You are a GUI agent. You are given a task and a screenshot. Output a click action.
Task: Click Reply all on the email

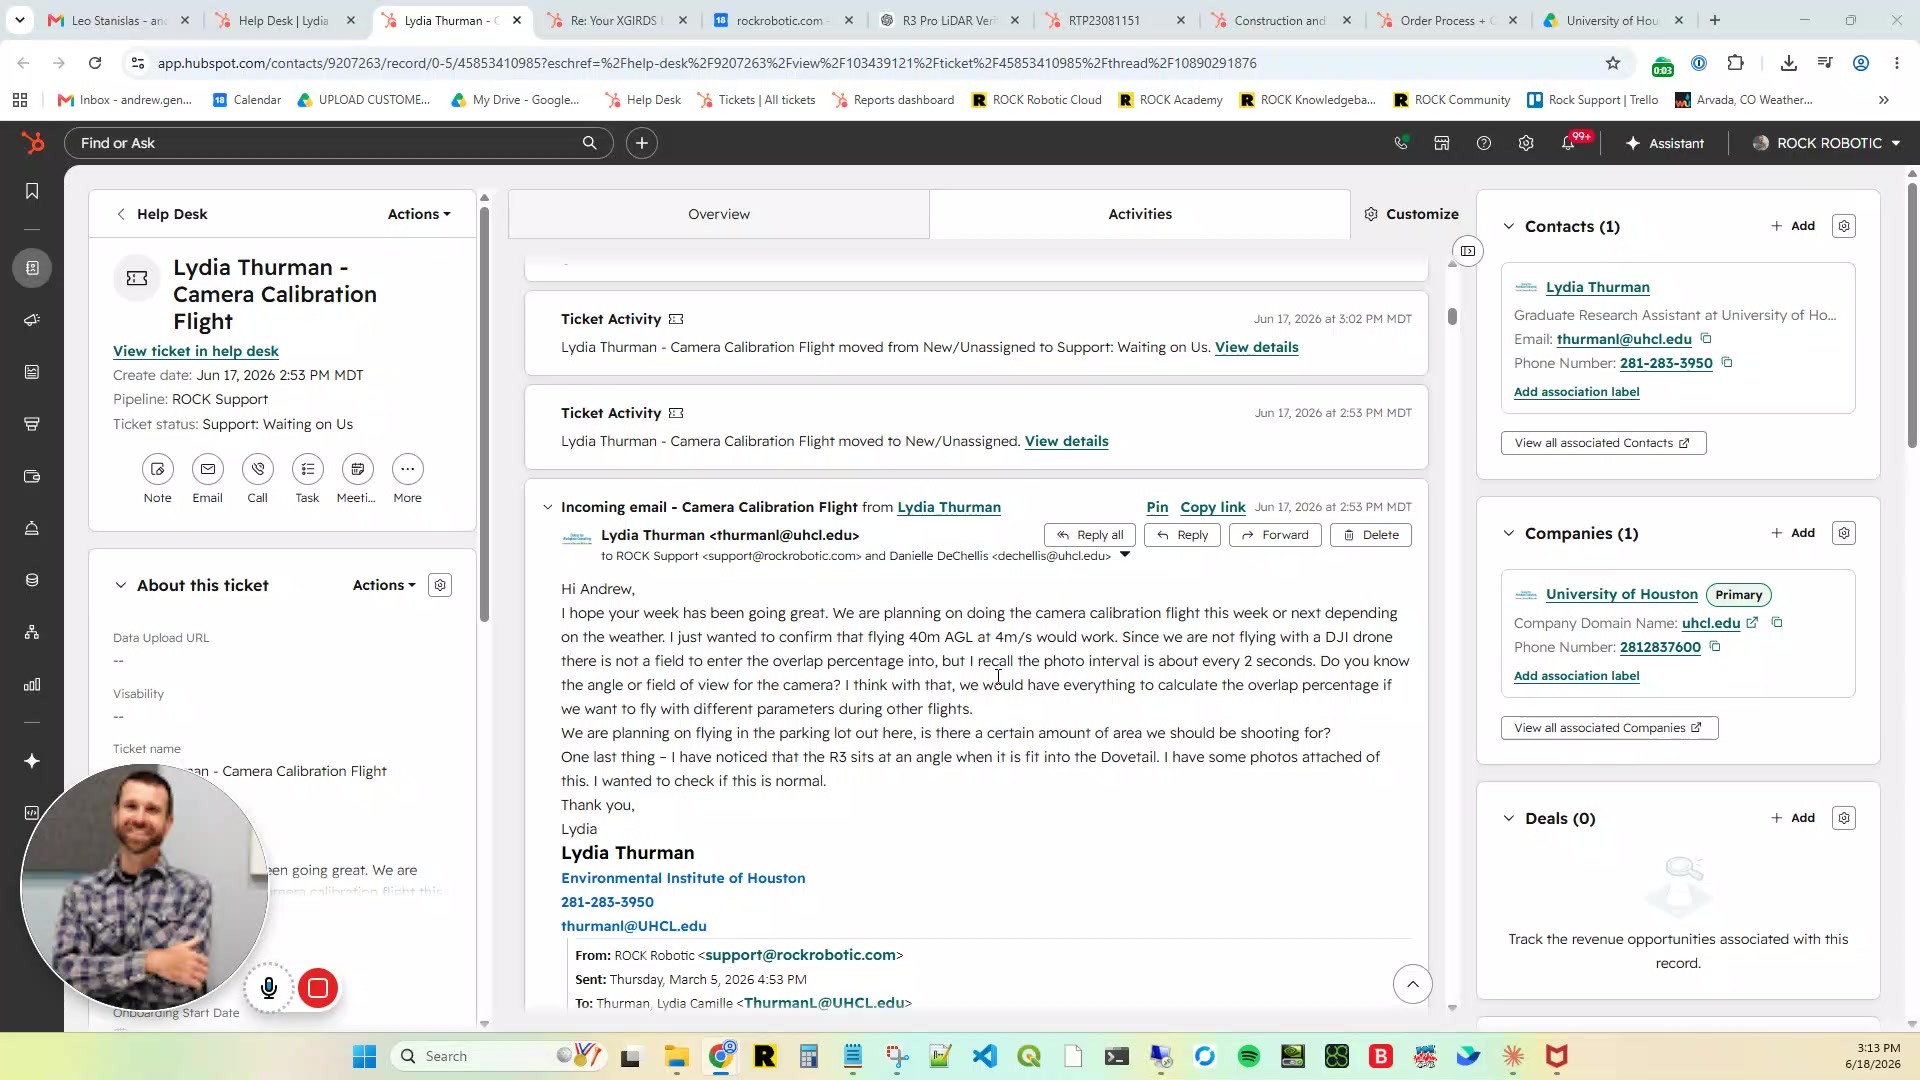1090,535
